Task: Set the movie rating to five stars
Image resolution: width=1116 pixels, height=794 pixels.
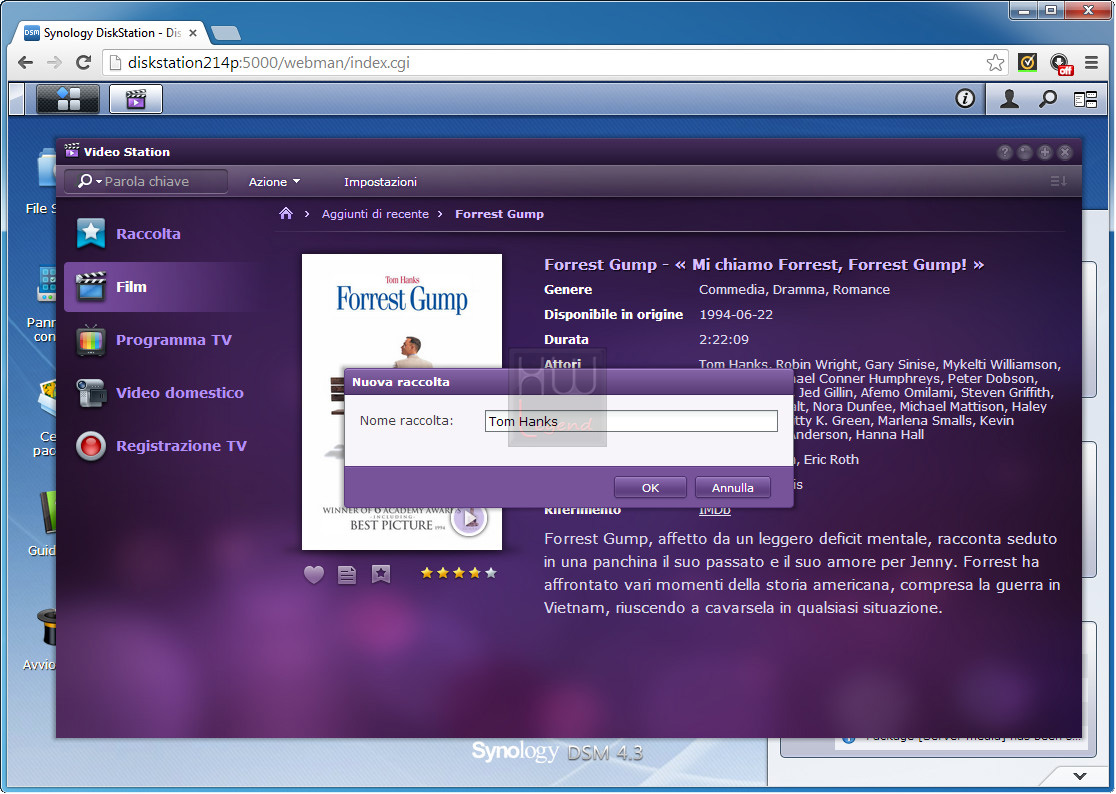Action: point(490,573)
